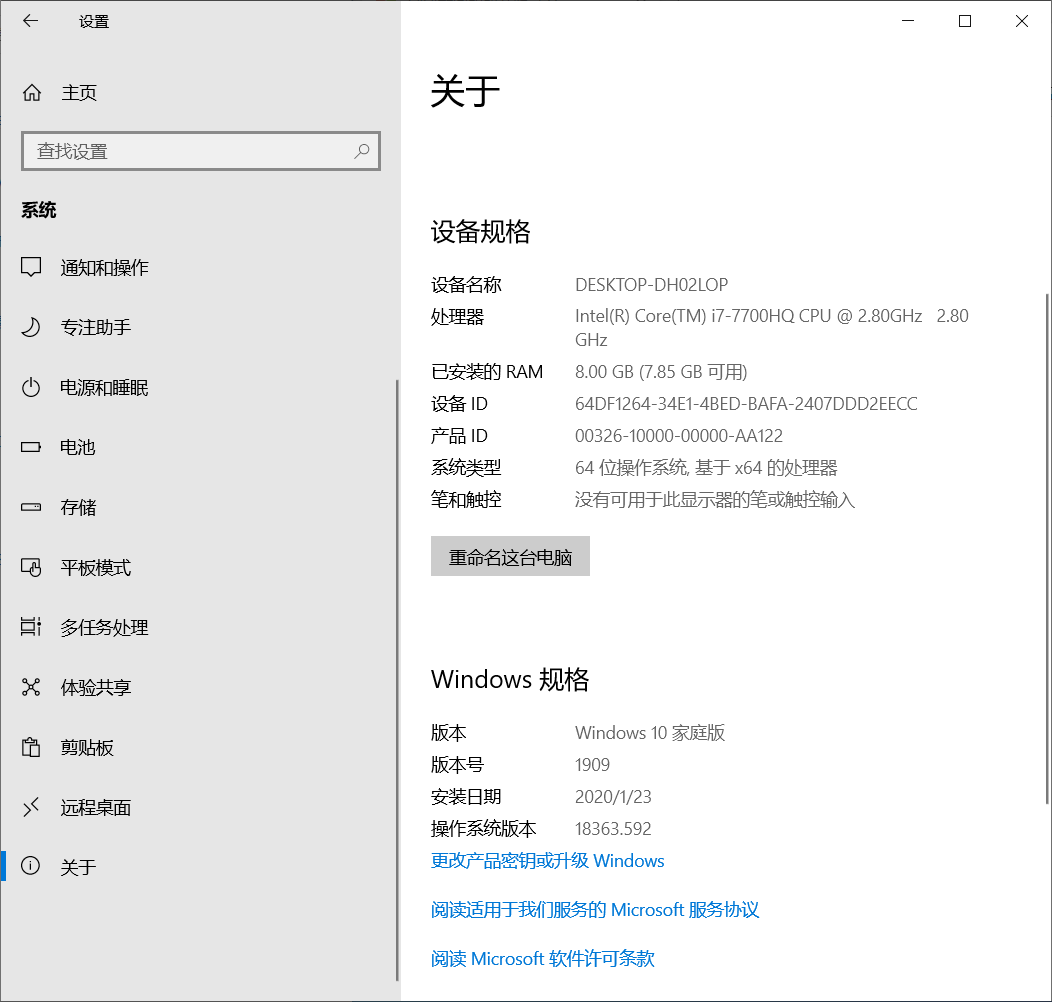The image size is (1052, 1002).
Task: Open 更改产品密钥或升级 Windows link
Action: 547,860
